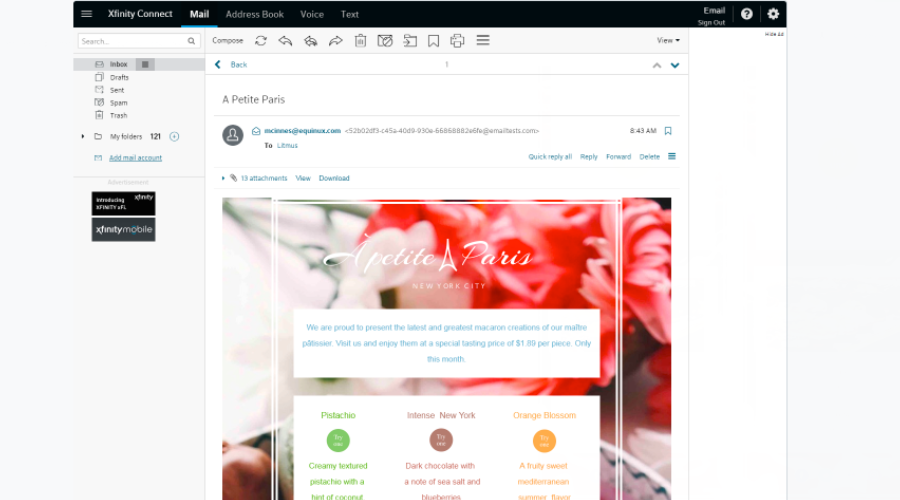900x500 pixels.
Task: Click sender address mcinnes@equinux.com
Action: 302,131
